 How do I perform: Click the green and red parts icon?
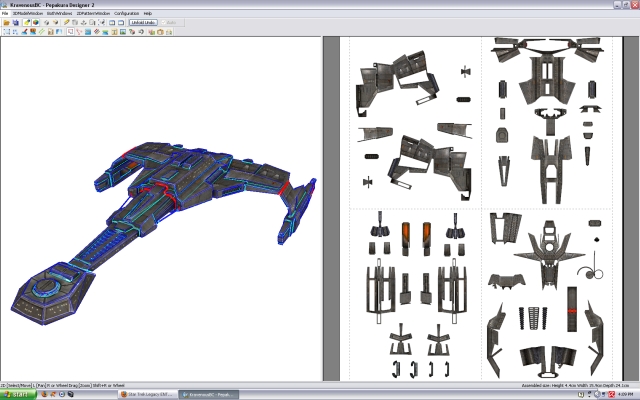[x=132, y=31]
